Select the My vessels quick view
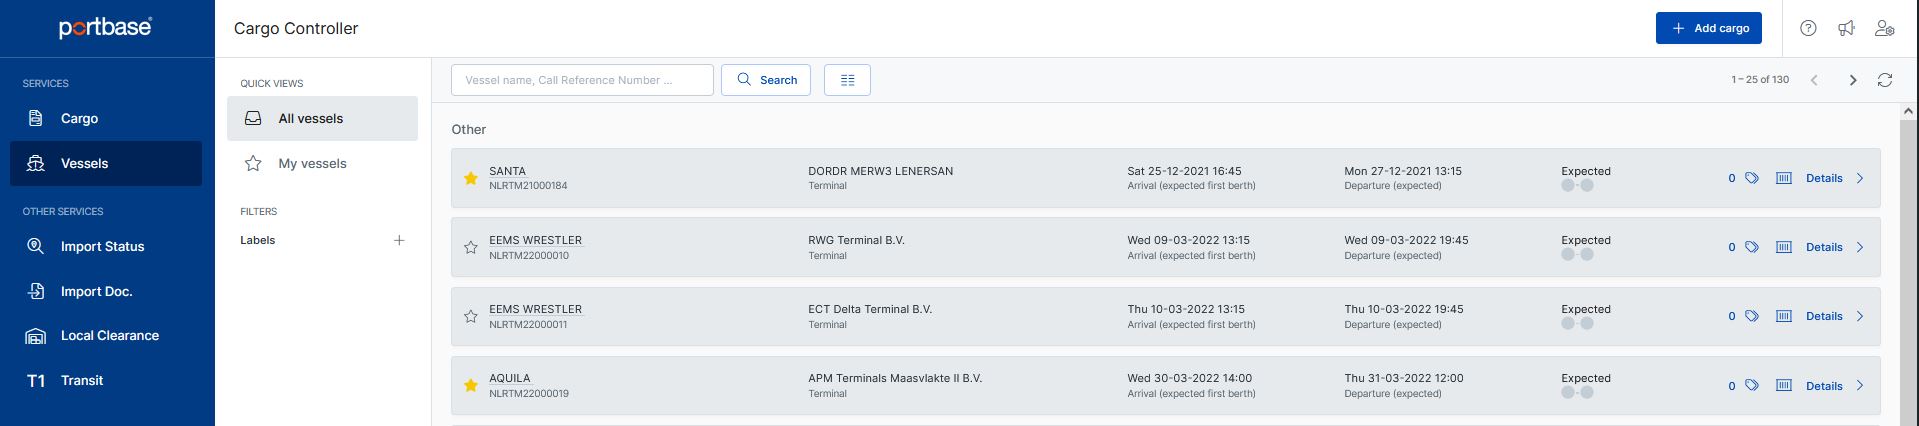 (322, 163)
